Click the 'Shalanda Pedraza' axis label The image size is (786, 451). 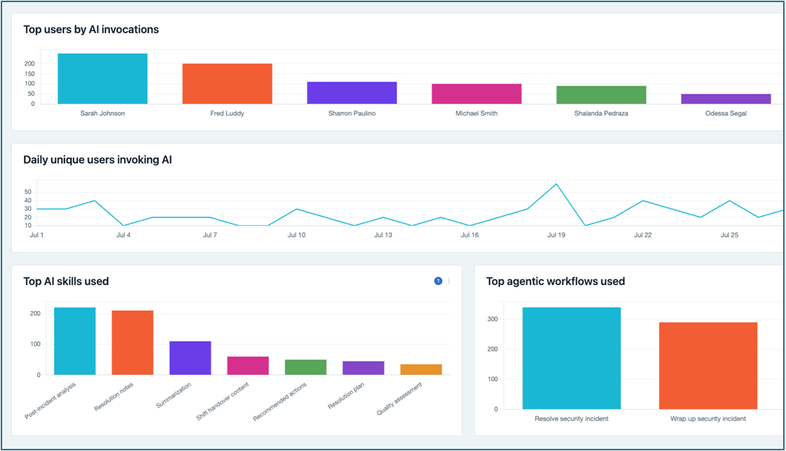[601, 113]
